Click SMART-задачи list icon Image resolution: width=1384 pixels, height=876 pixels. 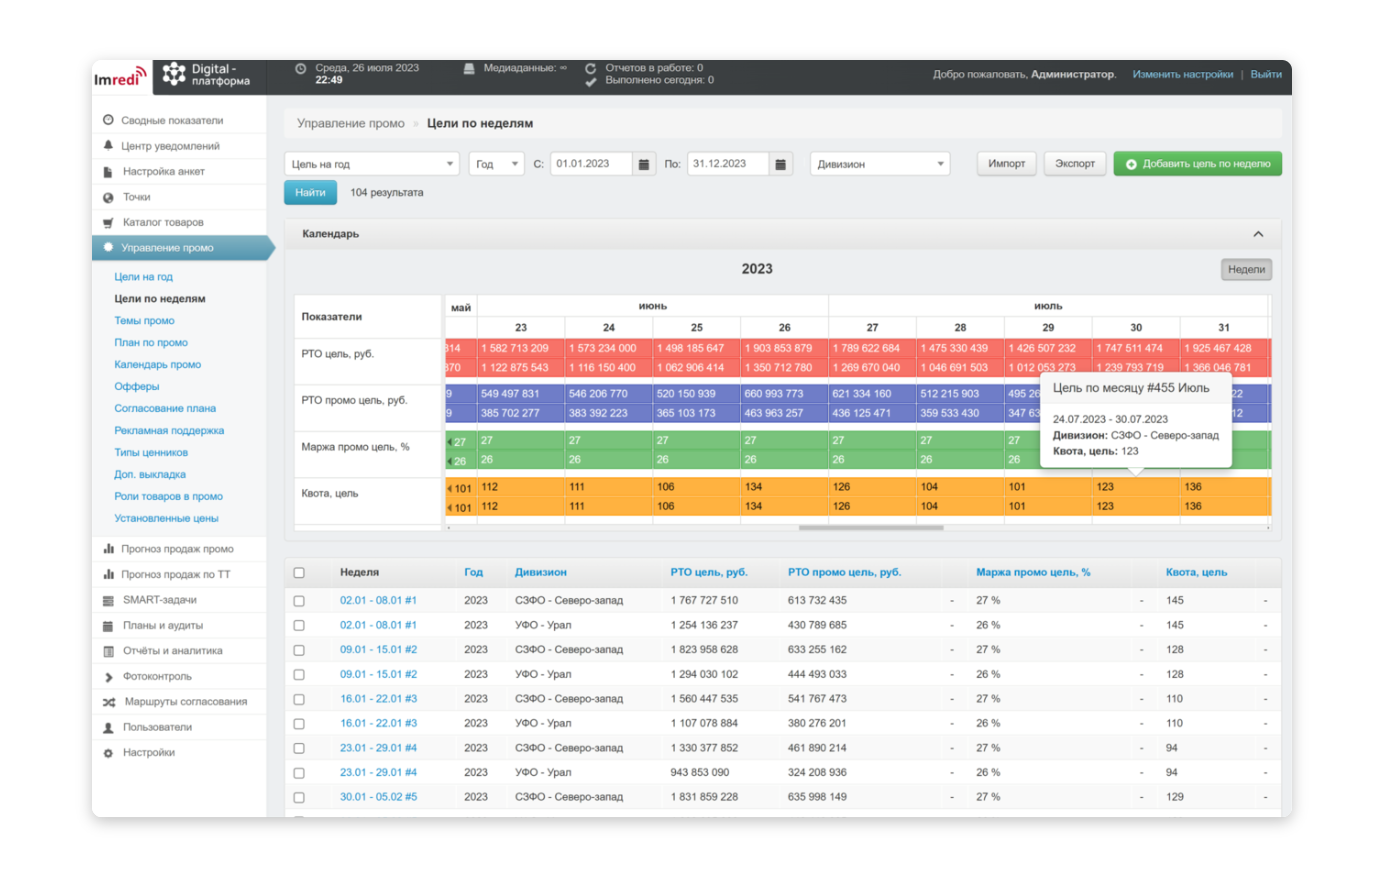108,600
